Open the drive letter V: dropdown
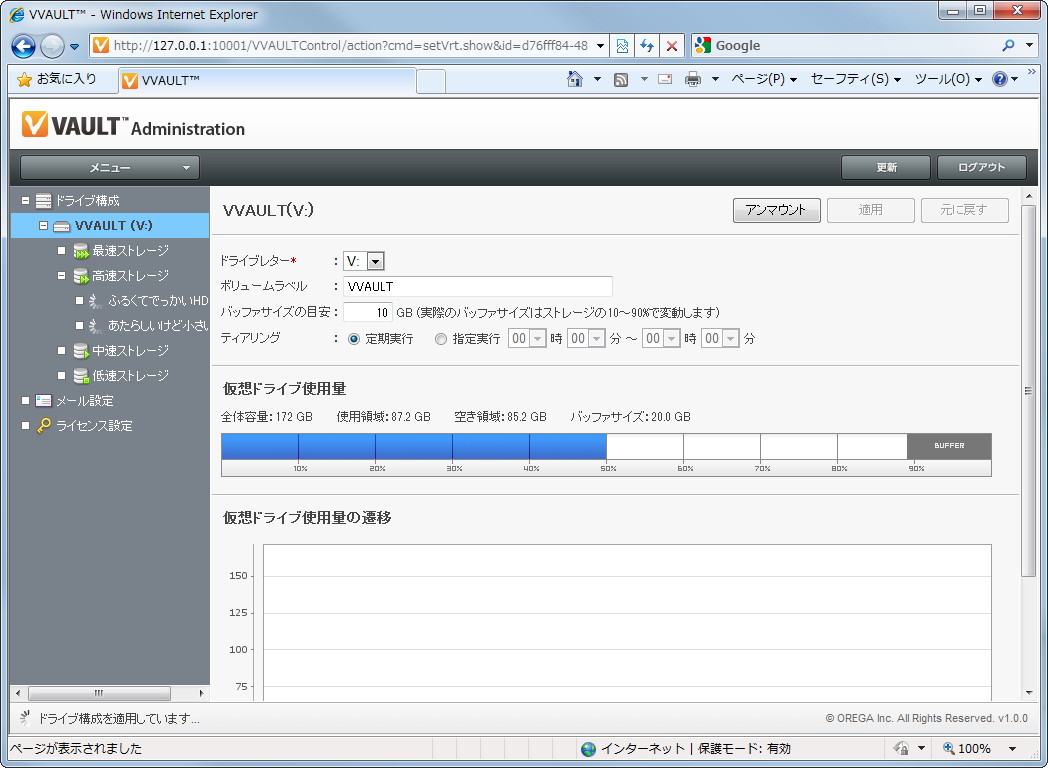This screenshot has height=768, width=1048. (x=375, y=259)
